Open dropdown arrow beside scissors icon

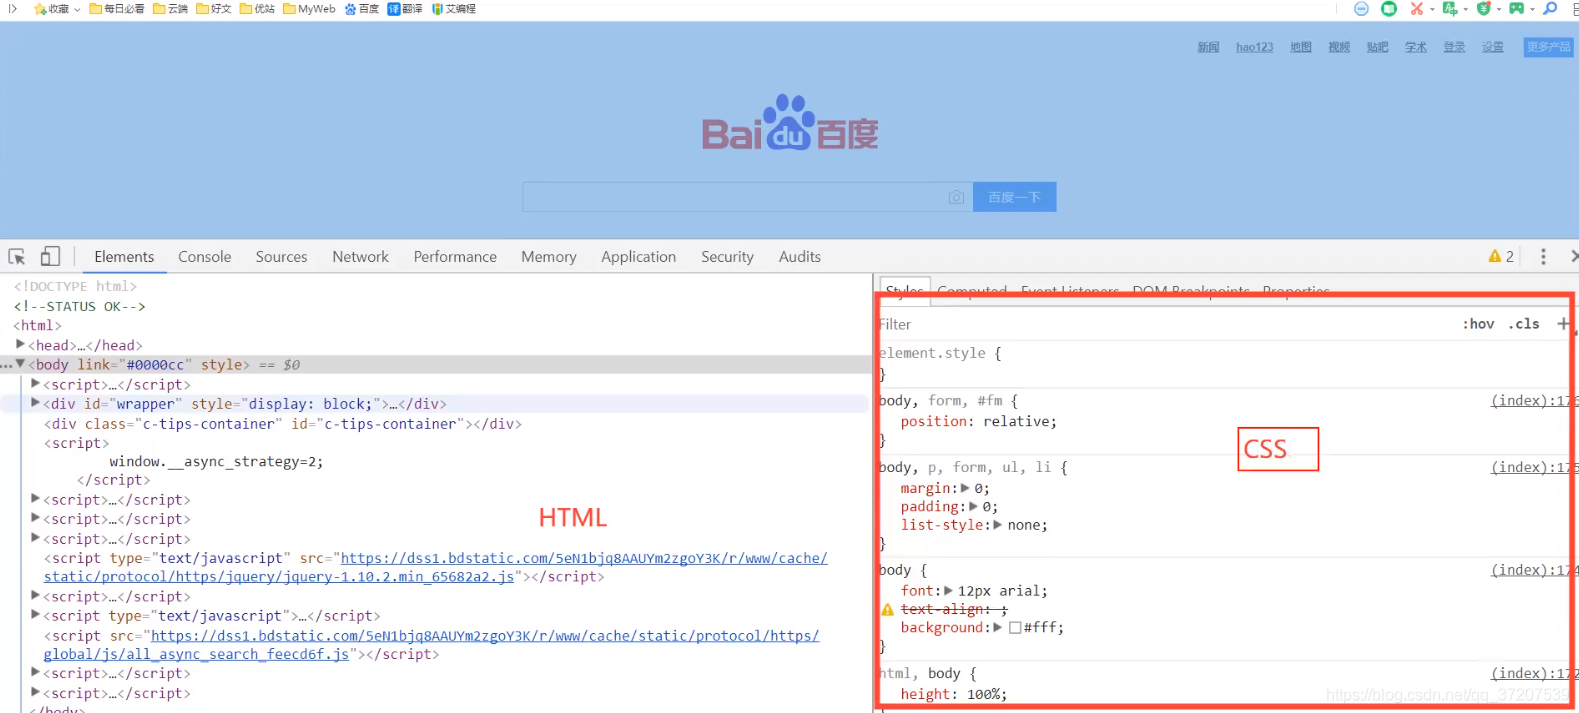tap(1432, 10)
